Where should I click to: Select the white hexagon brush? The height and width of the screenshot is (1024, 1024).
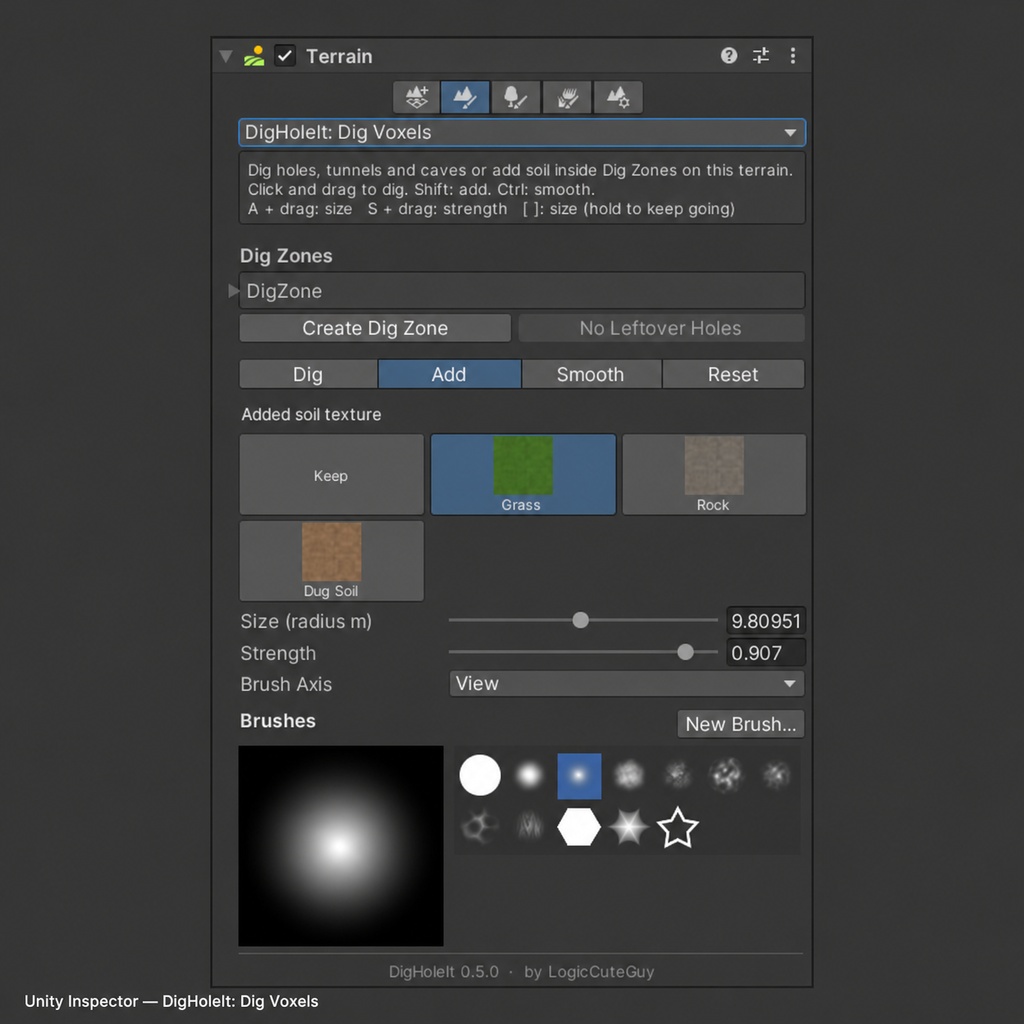579,827
